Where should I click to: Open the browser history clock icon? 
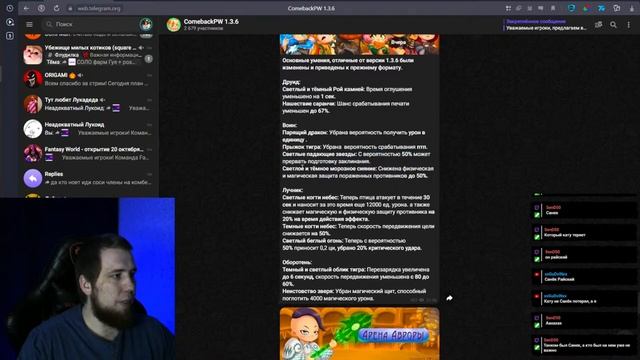tap(10, 8)
